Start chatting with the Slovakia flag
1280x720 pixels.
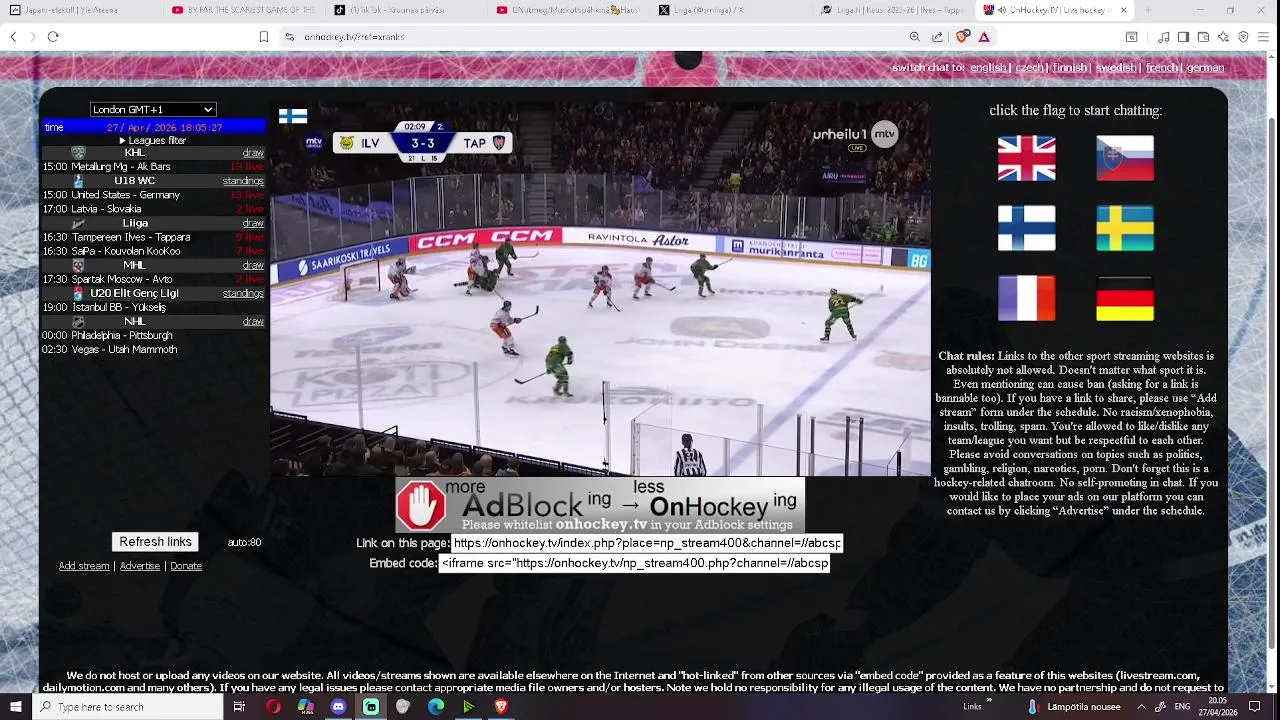[1125, 158]
